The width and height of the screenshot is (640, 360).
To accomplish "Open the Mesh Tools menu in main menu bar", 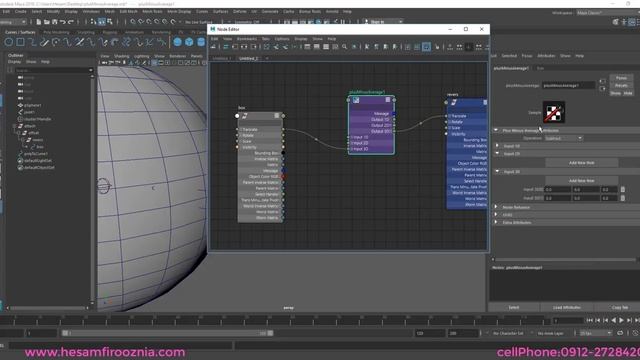I will coord(152,11).
